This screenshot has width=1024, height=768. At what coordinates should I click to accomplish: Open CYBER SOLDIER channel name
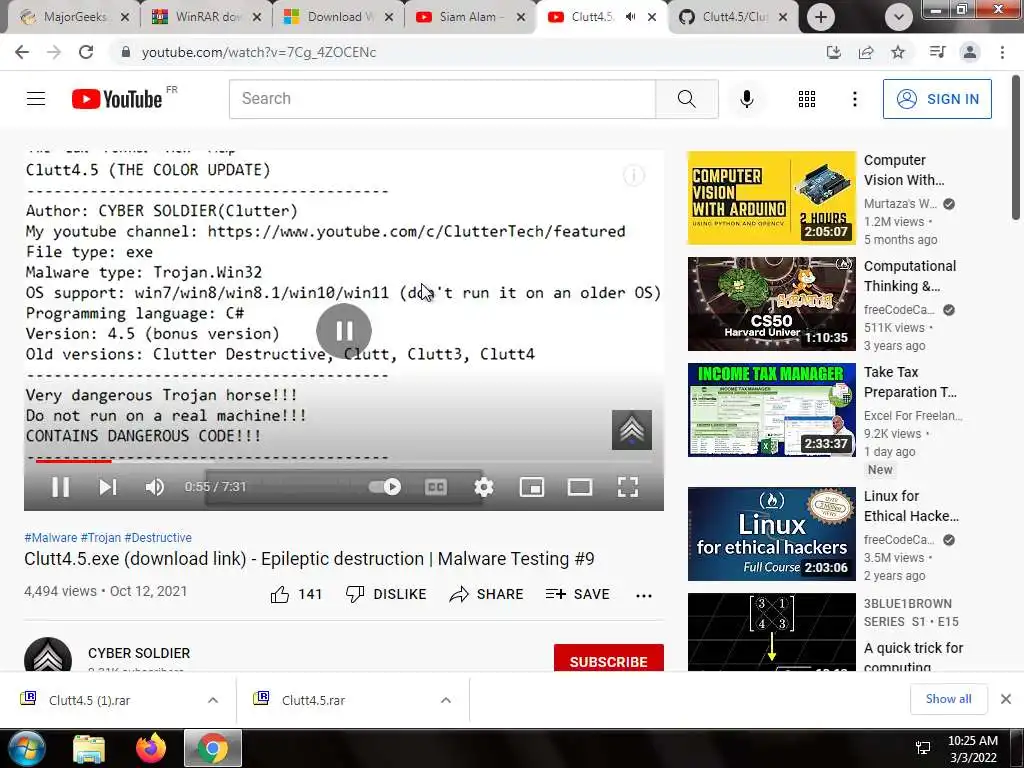tap(139, 653)
